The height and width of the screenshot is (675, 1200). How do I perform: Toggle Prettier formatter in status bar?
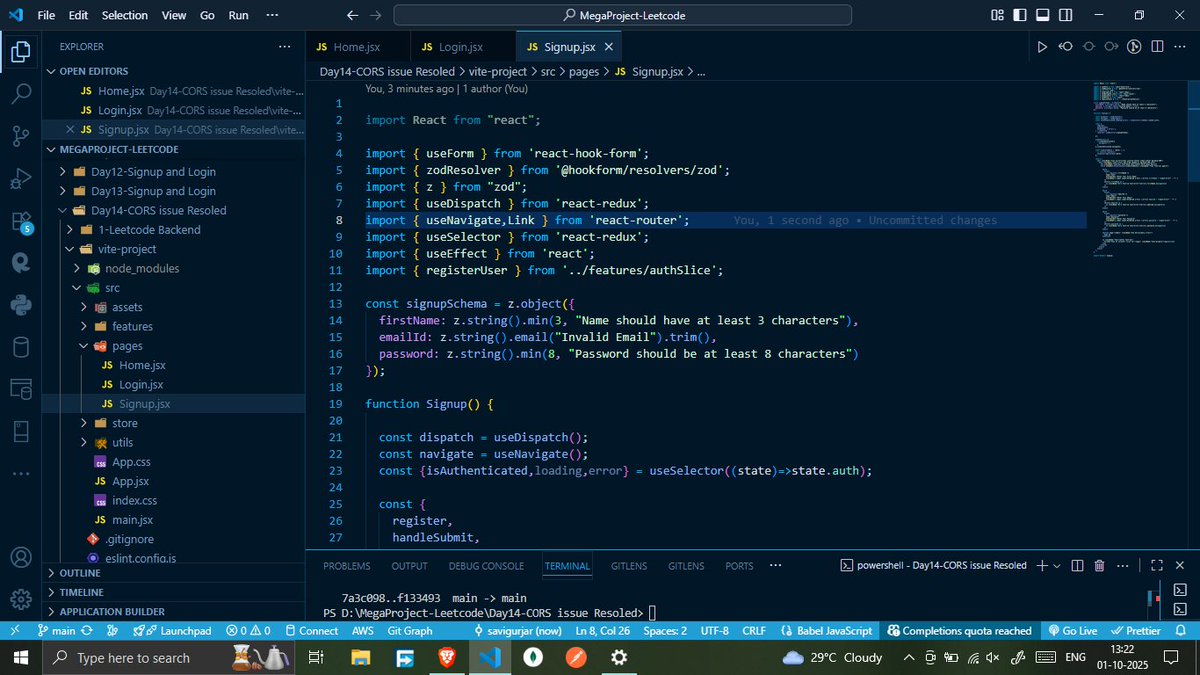(1135, 631)
